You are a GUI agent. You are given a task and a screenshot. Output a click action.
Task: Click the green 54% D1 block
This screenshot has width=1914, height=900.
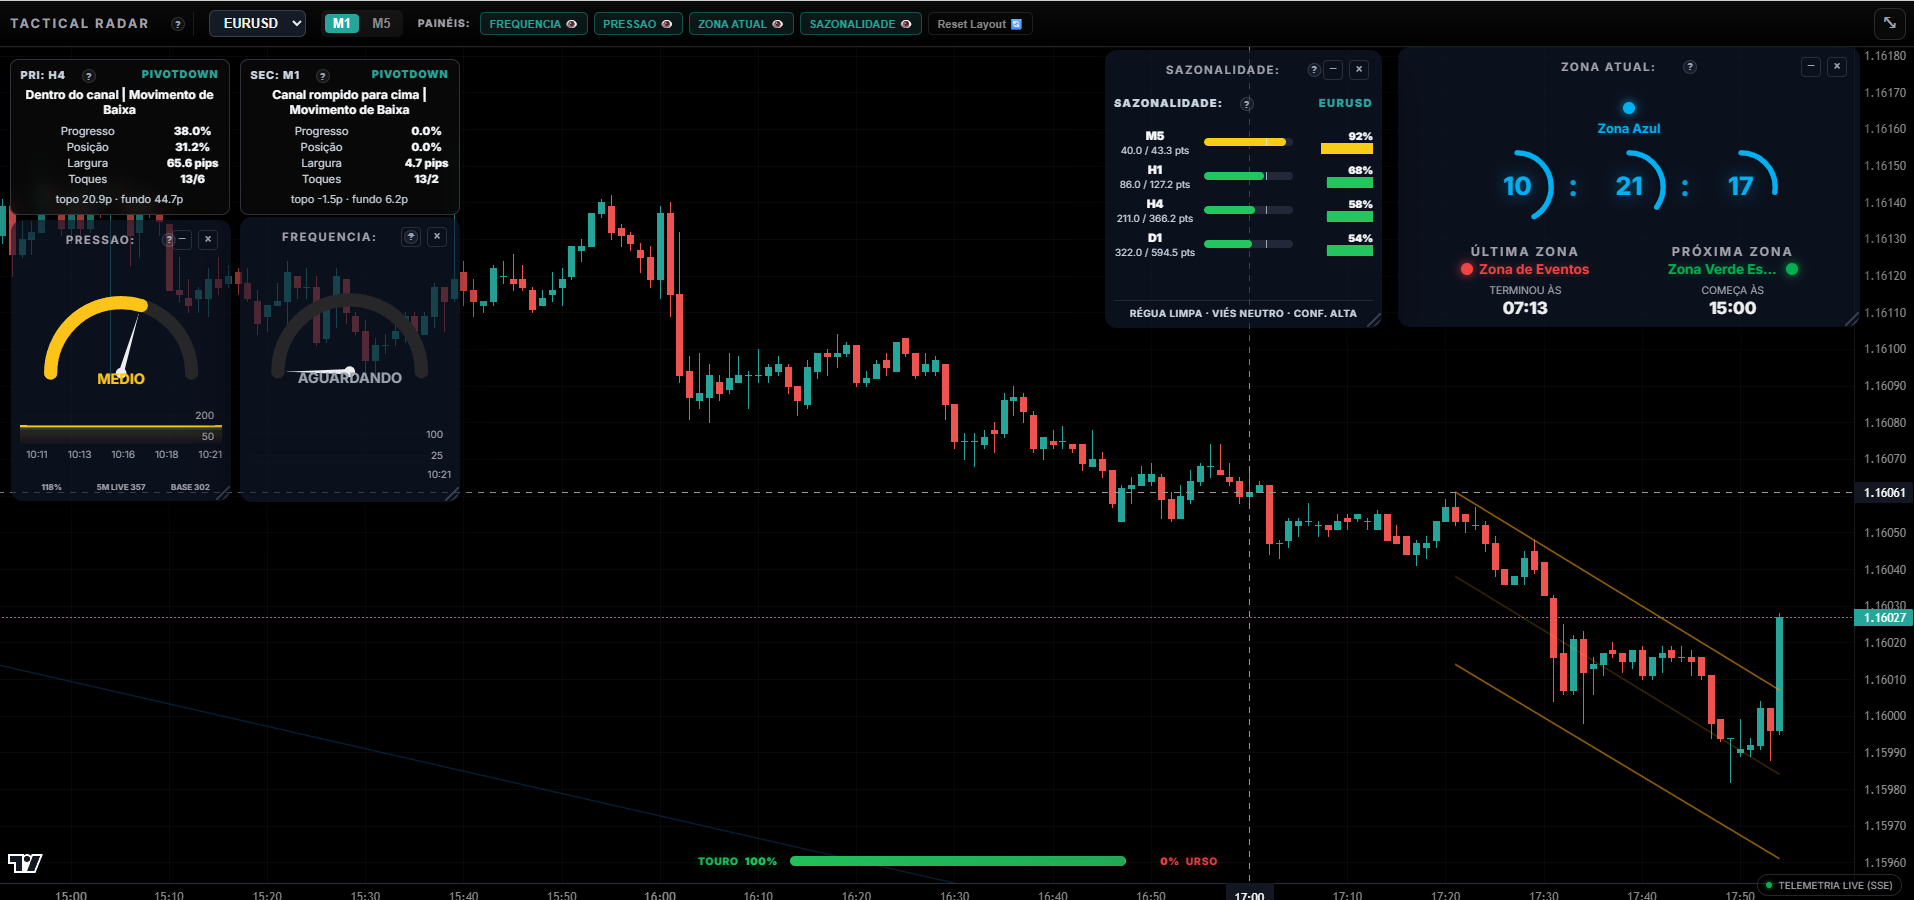coord(1350,251)
